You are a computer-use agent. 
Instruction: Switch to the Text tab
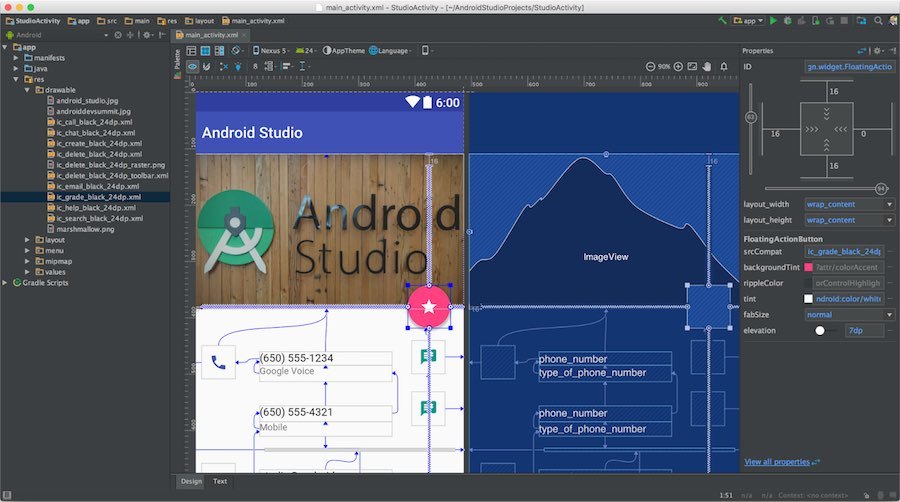pos(219,481)
